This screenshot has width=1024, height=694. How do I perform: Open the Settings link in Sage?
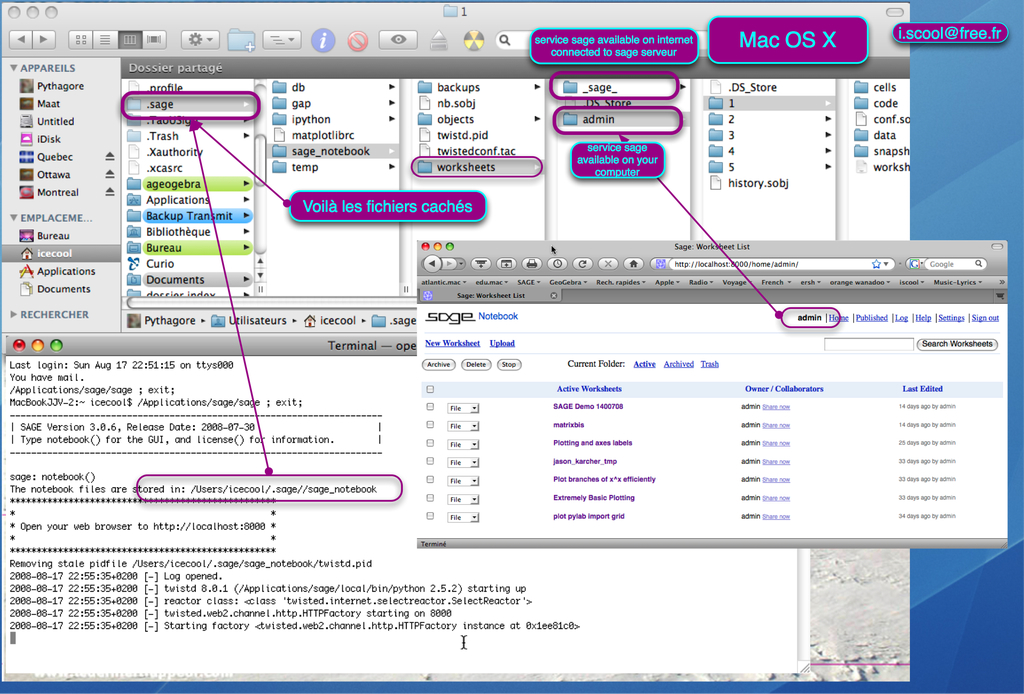[x=951, y=318]
